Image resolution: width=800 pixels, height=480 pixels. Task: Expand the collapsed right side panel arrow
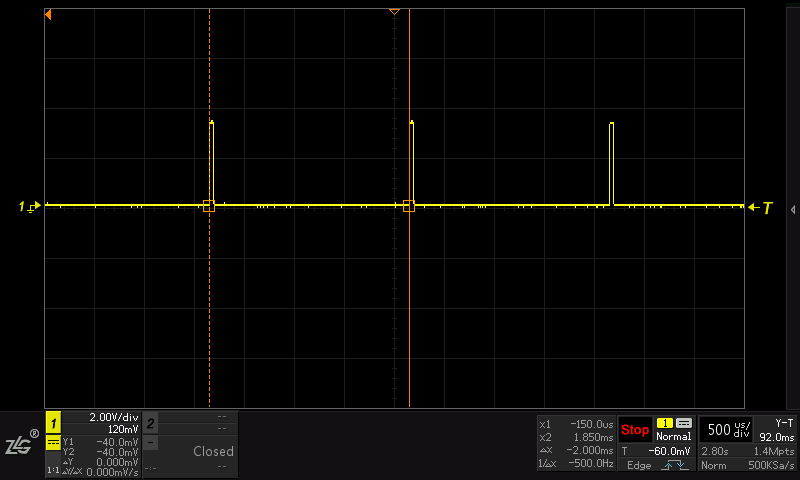click(x=793, y=210)
